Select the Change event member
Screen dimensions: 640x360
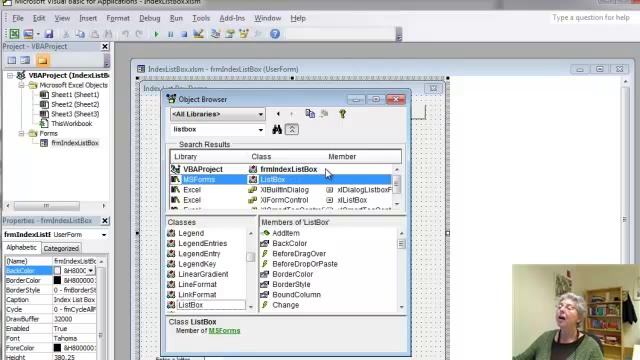[x=285, y=305]
